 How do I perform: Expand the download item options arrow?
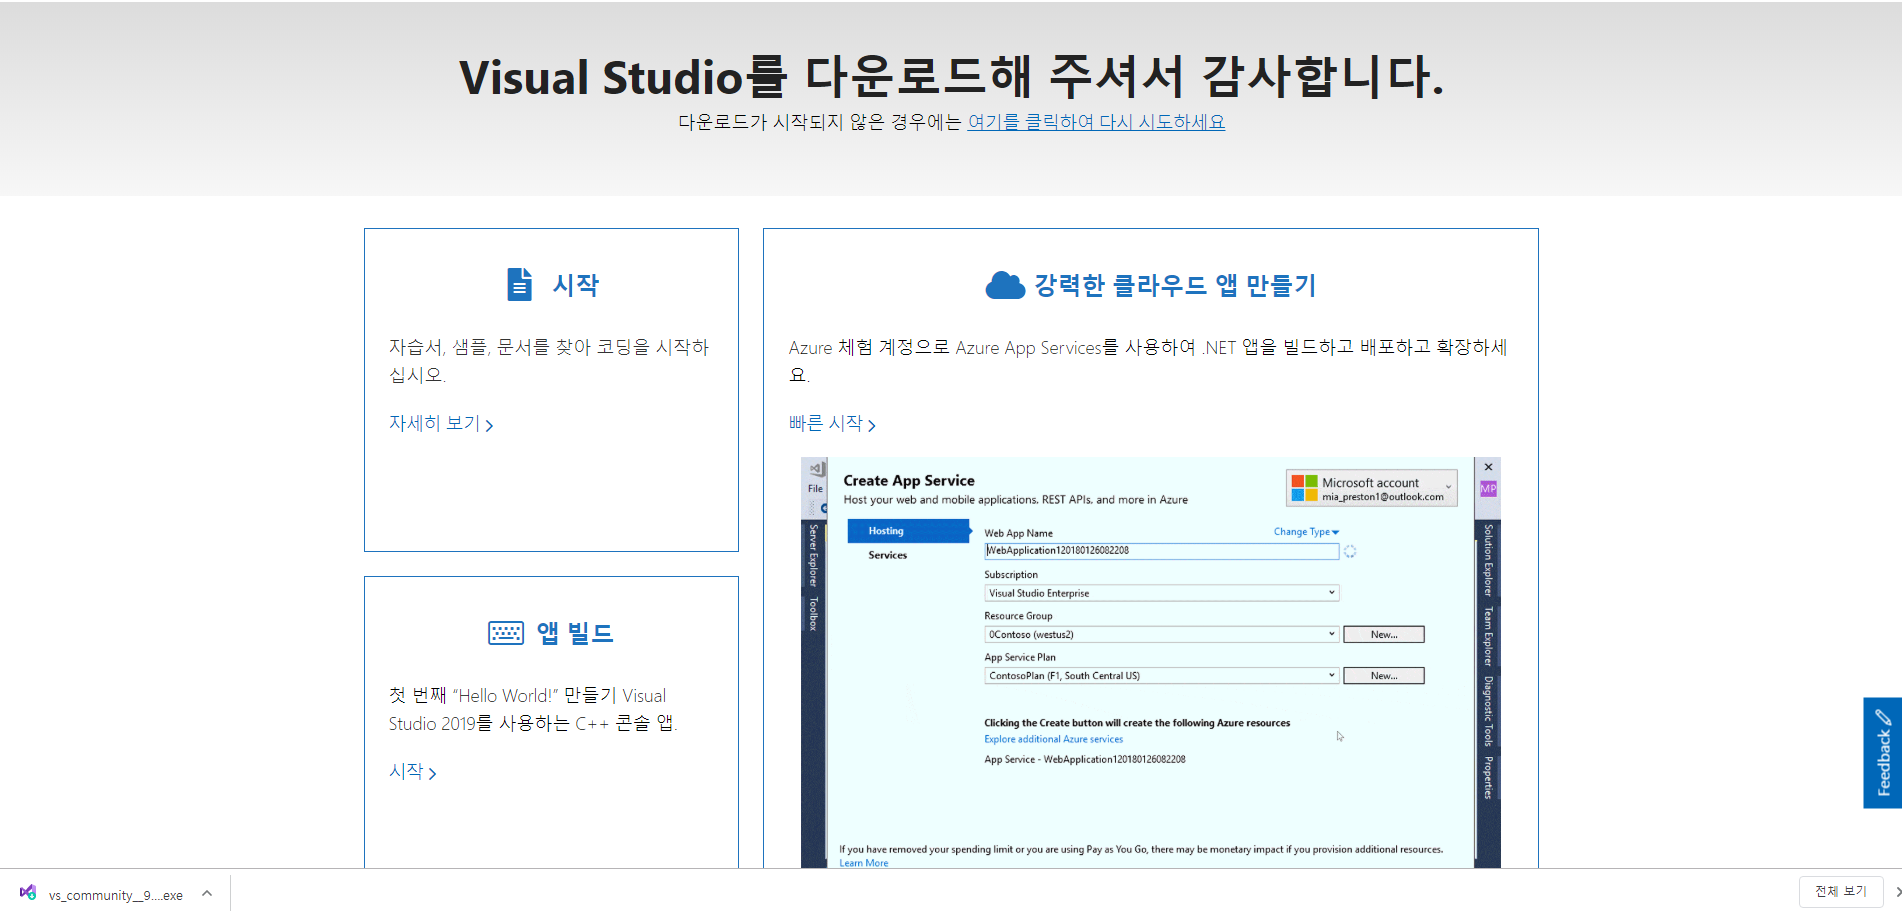coord(207,893)
